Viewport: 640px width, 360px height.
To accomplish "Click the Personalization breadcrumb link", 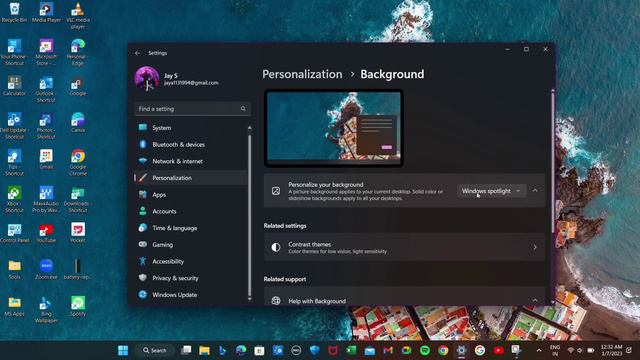I will click(302, 74).
